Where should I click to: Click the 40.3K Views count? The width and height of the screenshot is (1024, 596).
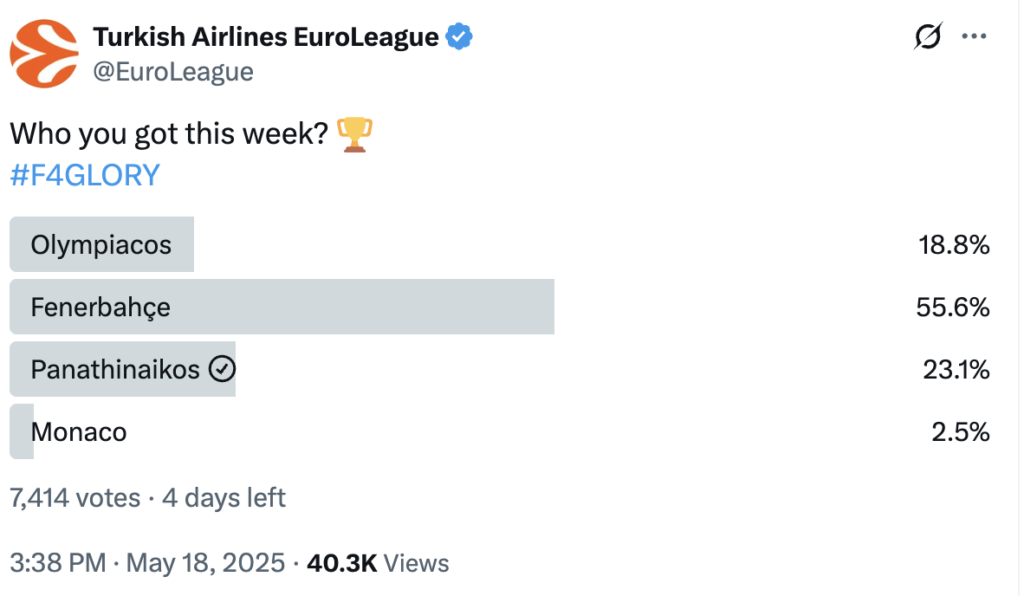[x=378, y=563]
